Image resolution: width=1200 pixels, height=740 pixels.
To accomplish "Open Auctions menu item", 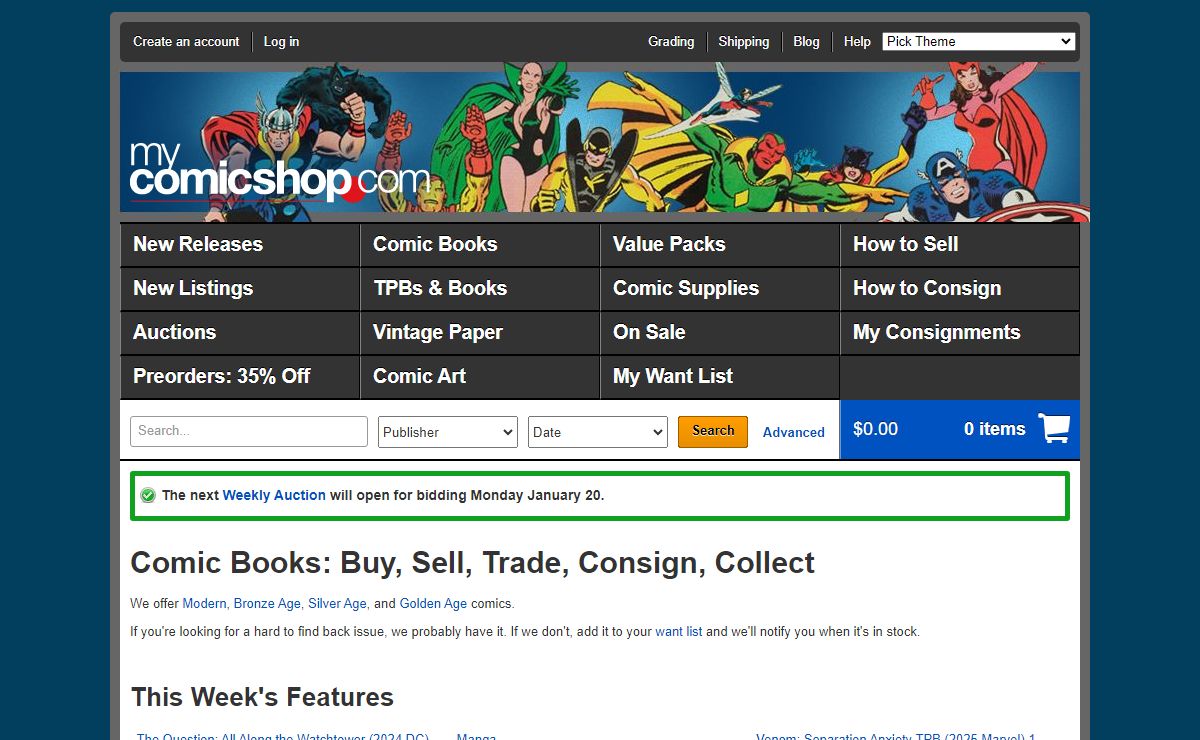I will click(x=240, y=332).
